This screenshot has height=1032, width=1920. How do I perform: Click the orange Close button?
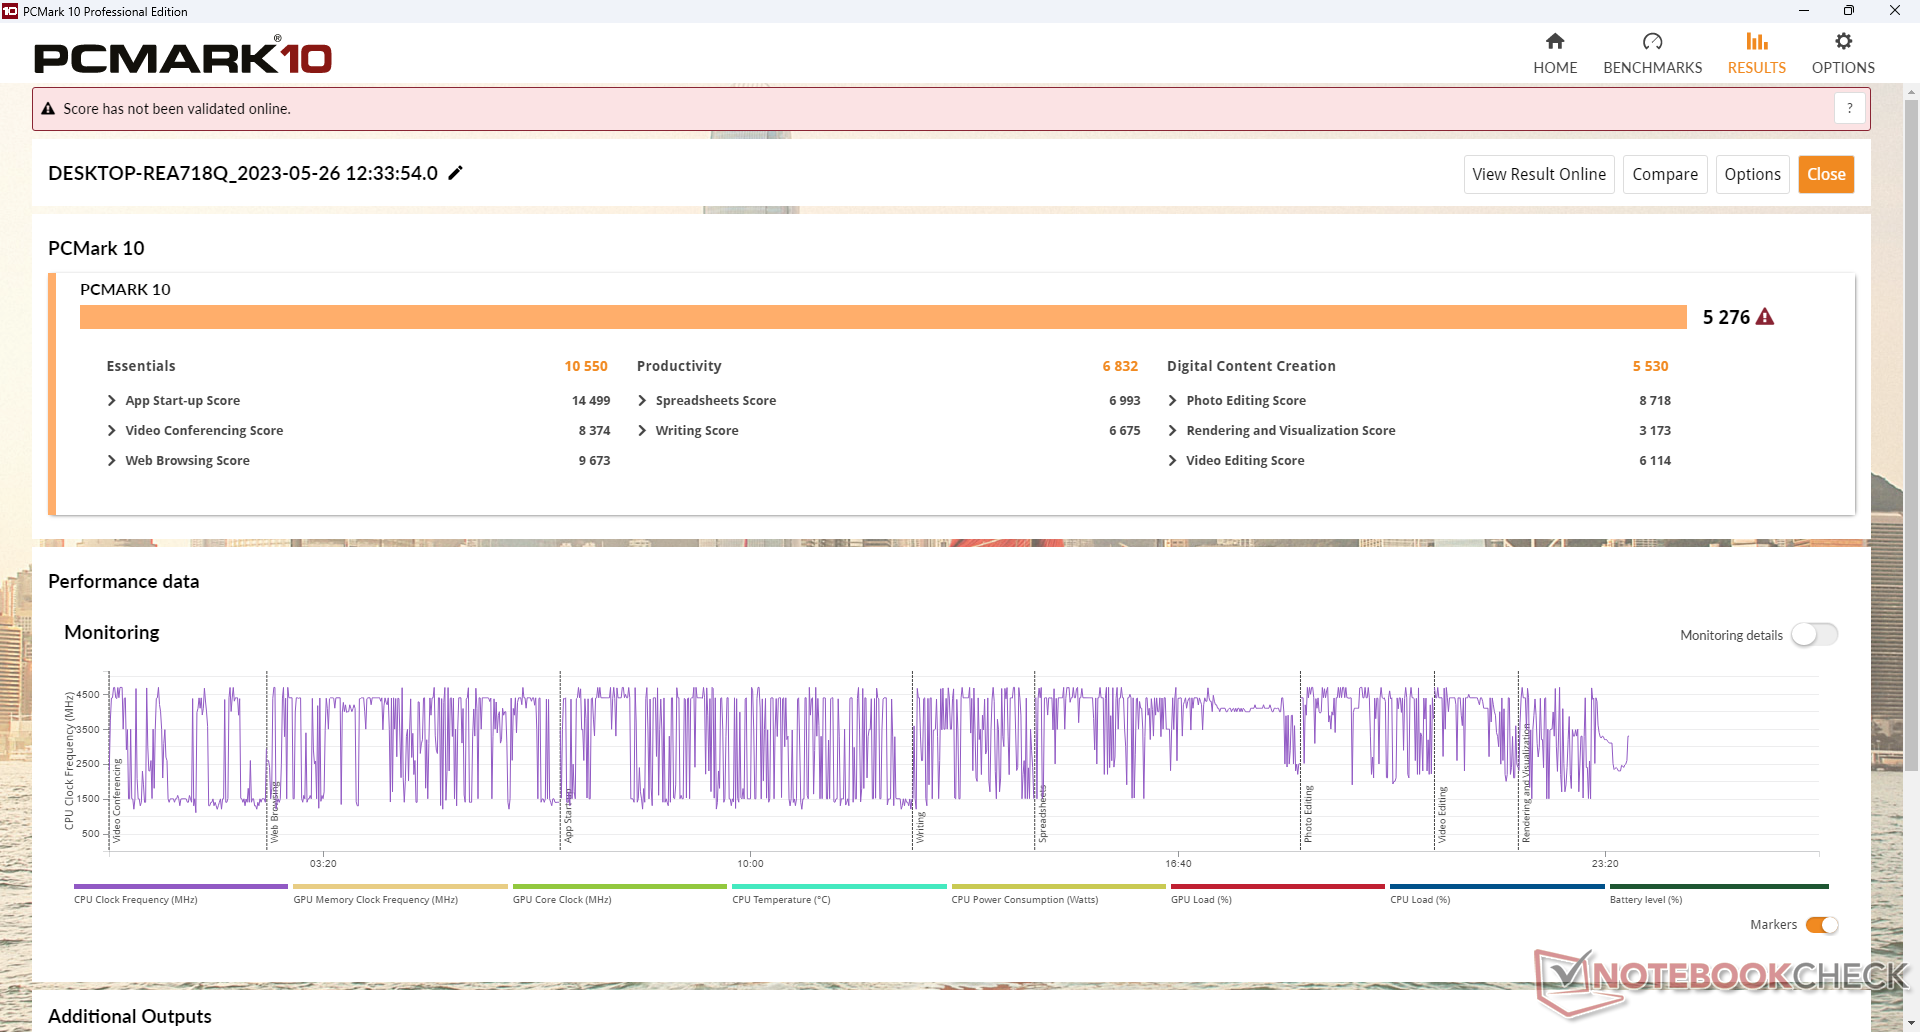pyautogui.click(x=1825, y=174)
